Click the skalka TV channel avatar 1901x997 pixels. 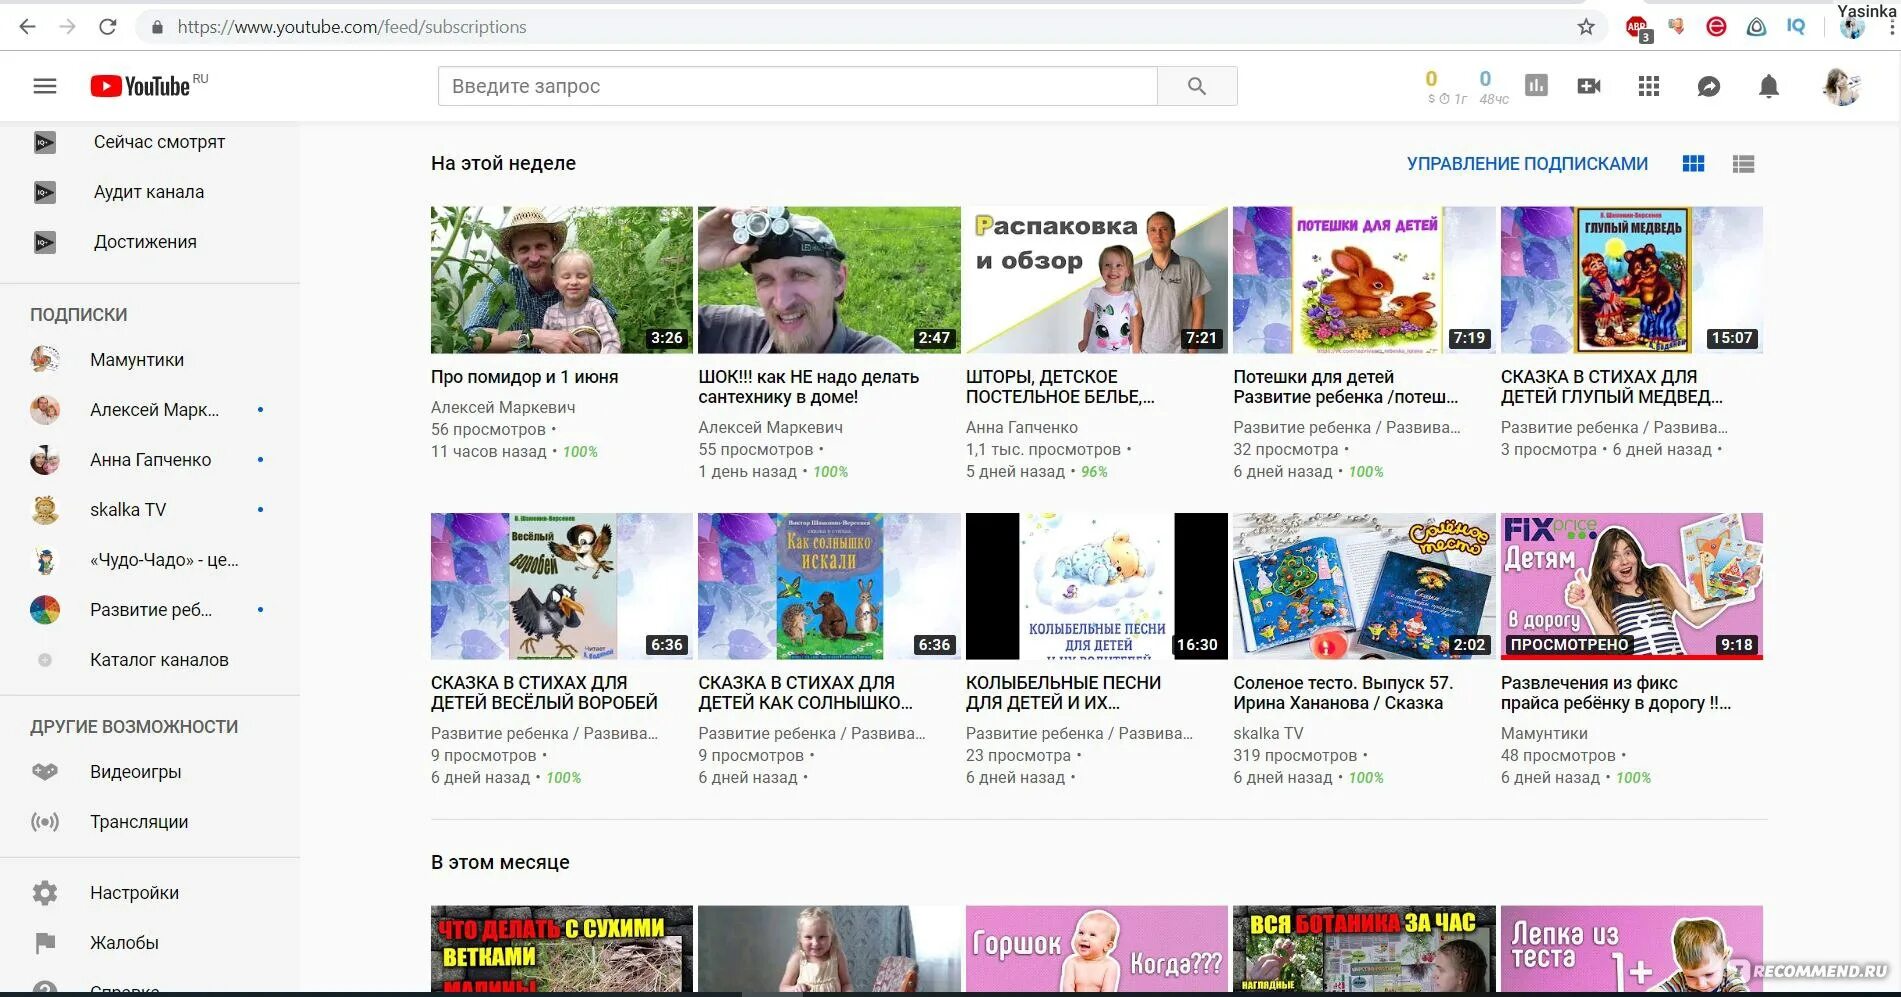point(45,510)
